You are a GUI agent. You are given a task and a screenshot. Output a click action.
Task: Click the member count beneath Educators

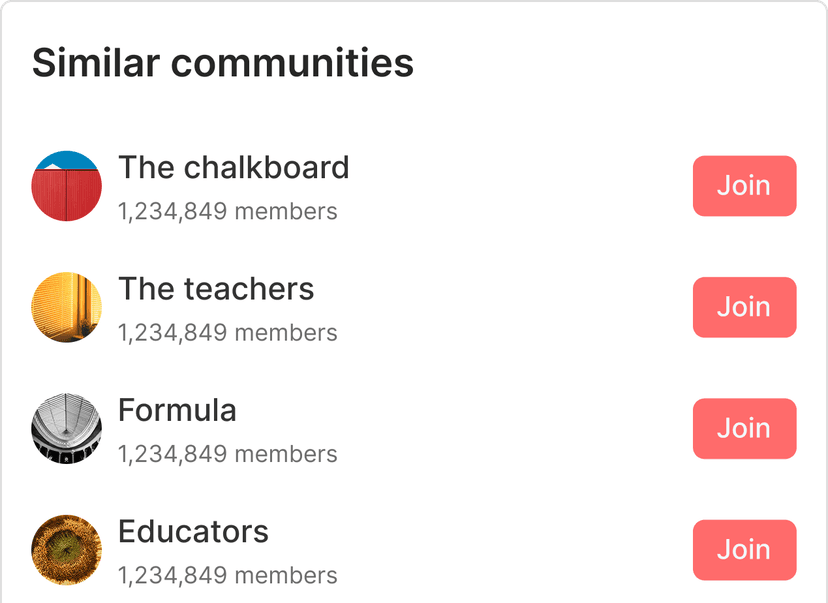tap(227, 576)
